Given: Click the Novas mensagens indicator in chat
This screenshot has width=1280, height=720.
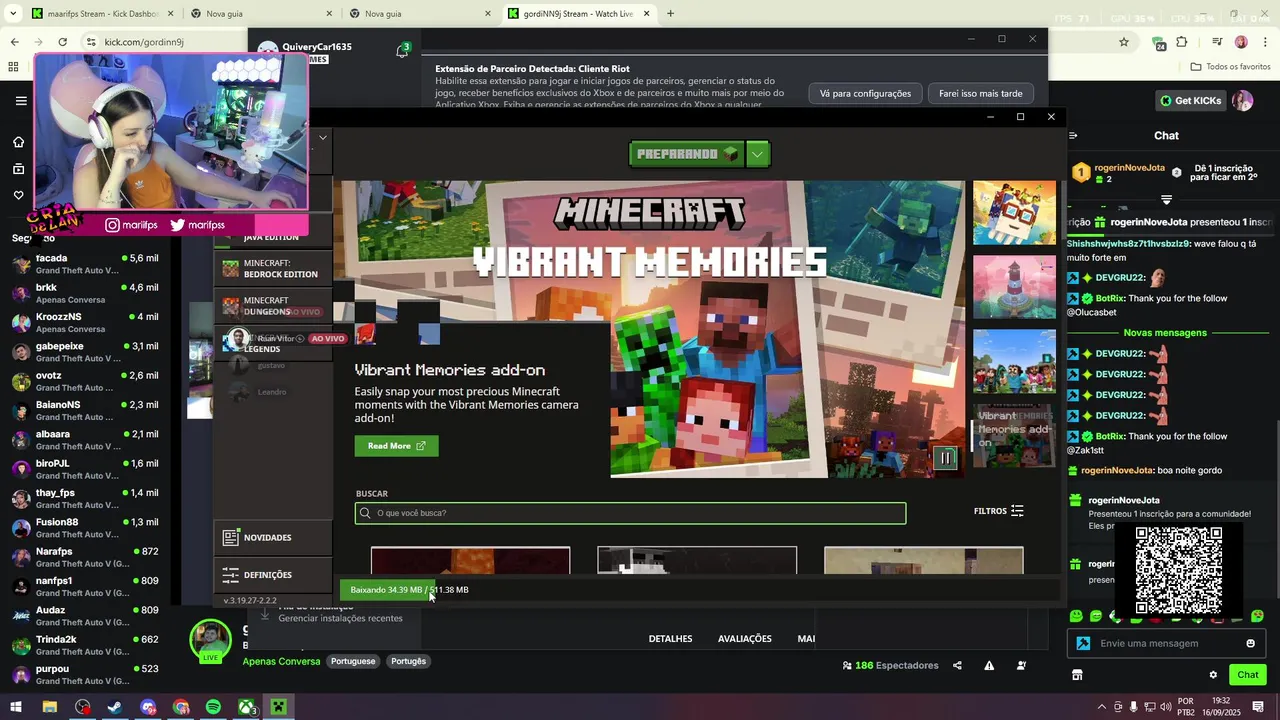Looking at the screenshot, I should point(1165,333).
